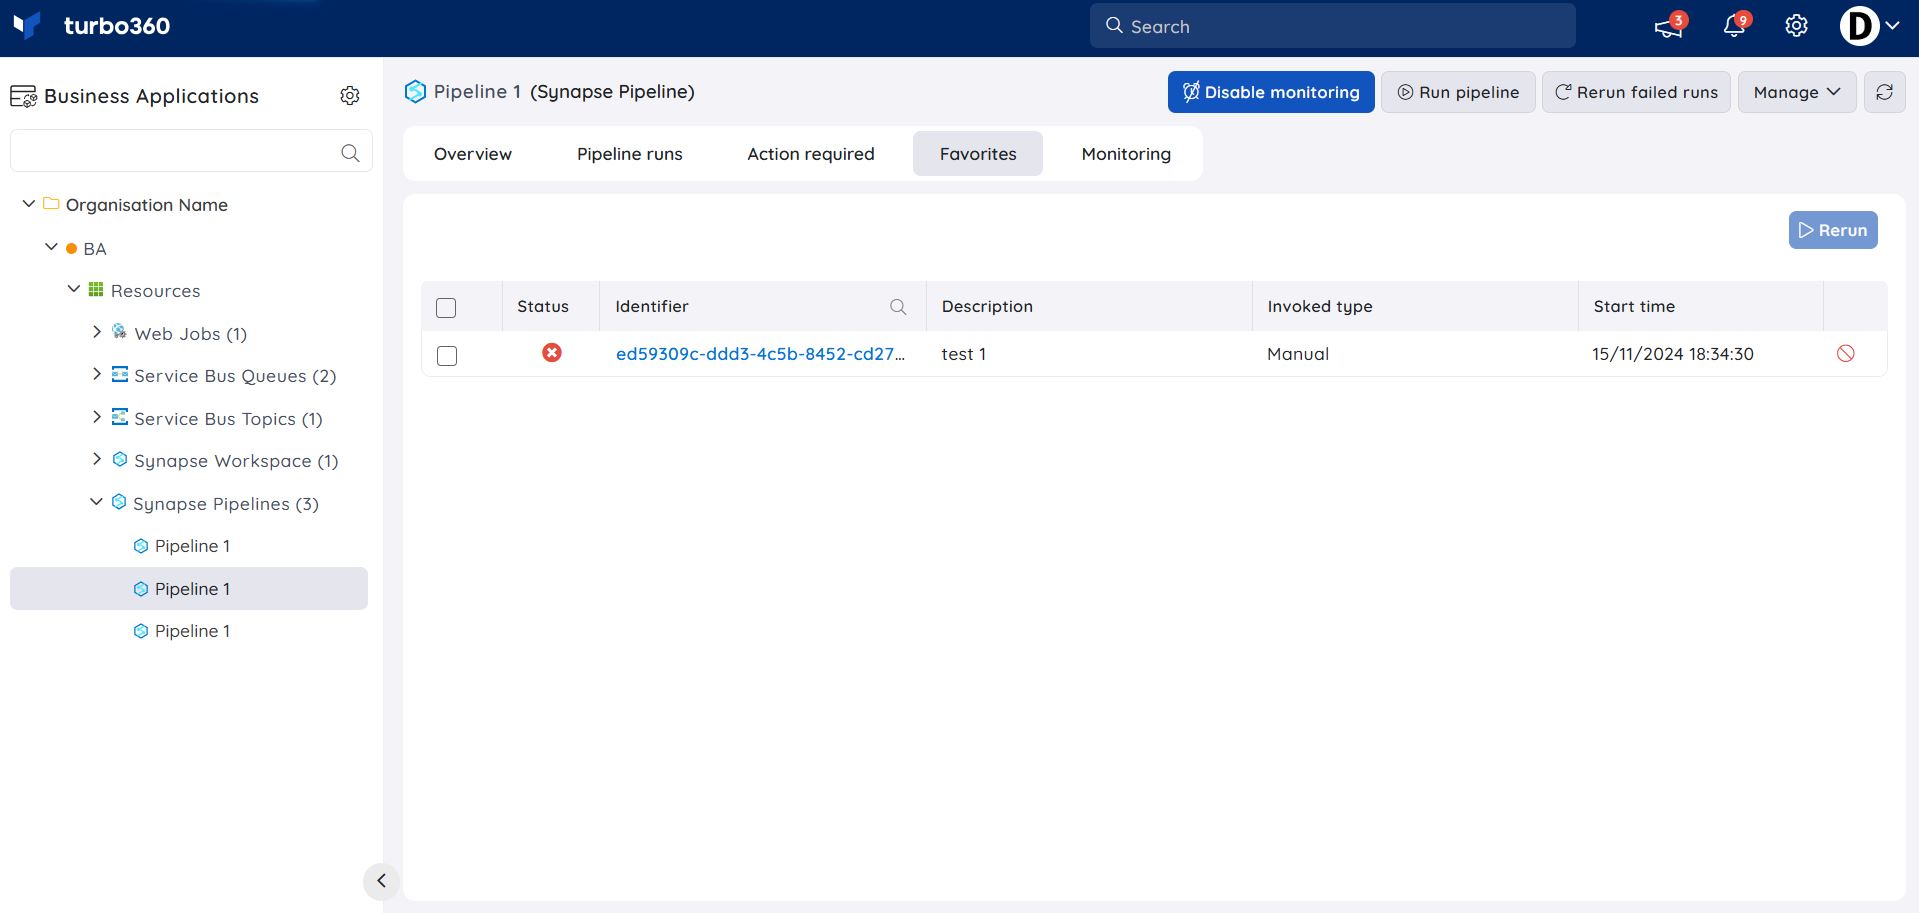Expand the Service Bus Topics node
Image resolution: width=1919 pixels, height=913 pixels.
click(97, 416)
